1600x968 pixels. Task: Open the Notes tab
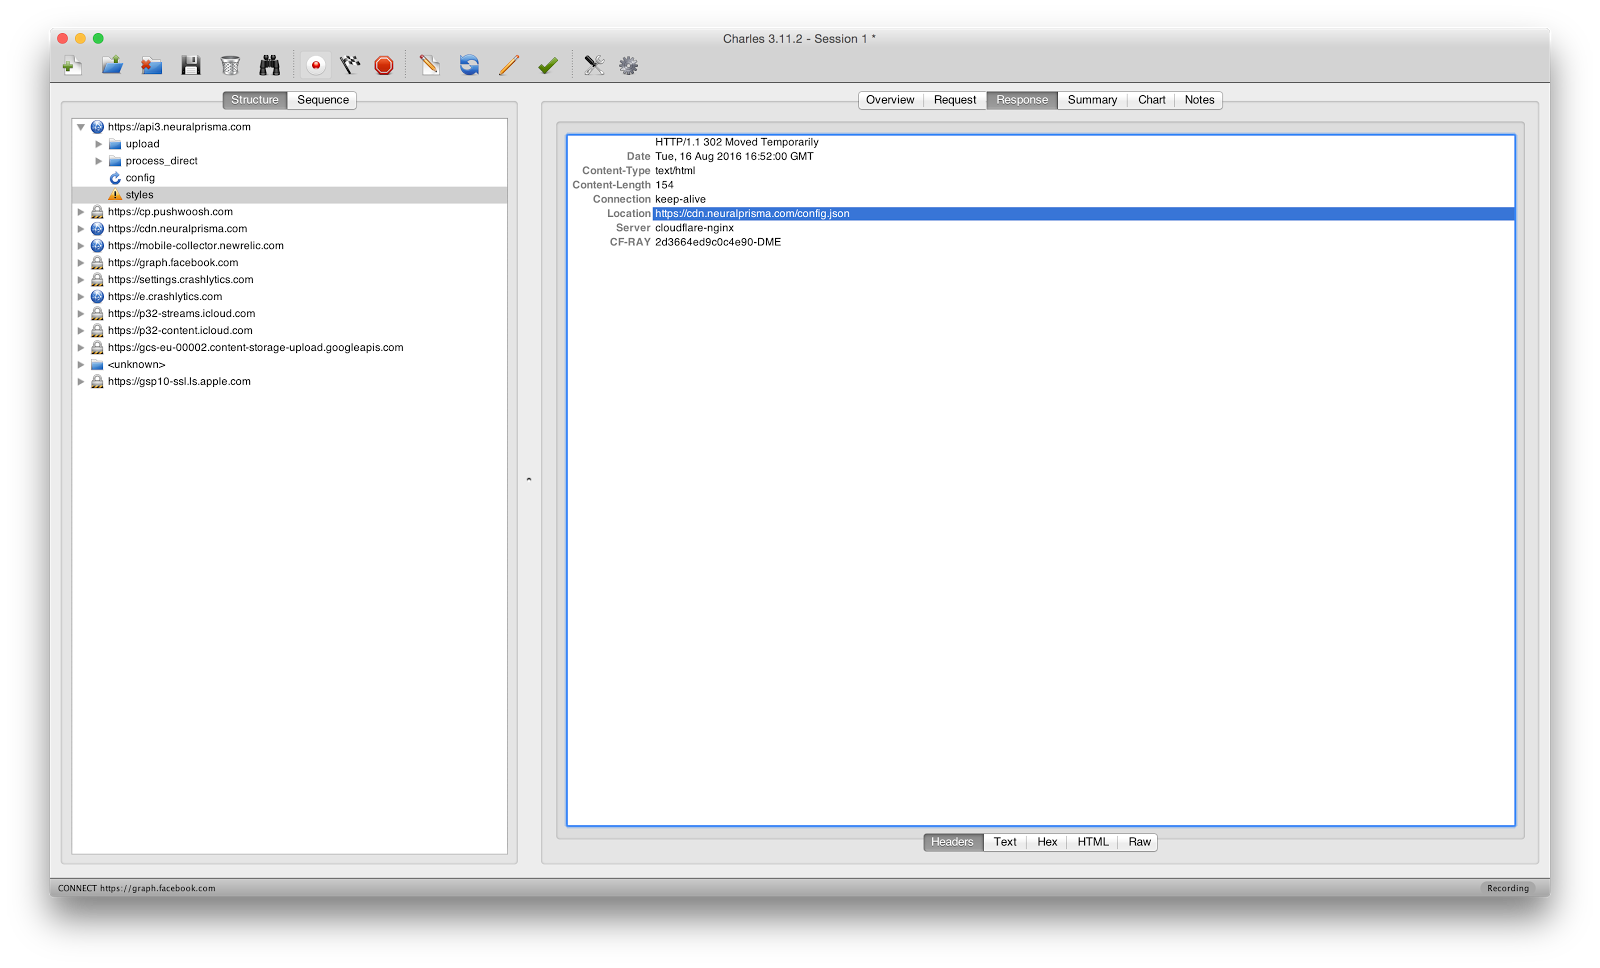click(x=1199, y=100)
